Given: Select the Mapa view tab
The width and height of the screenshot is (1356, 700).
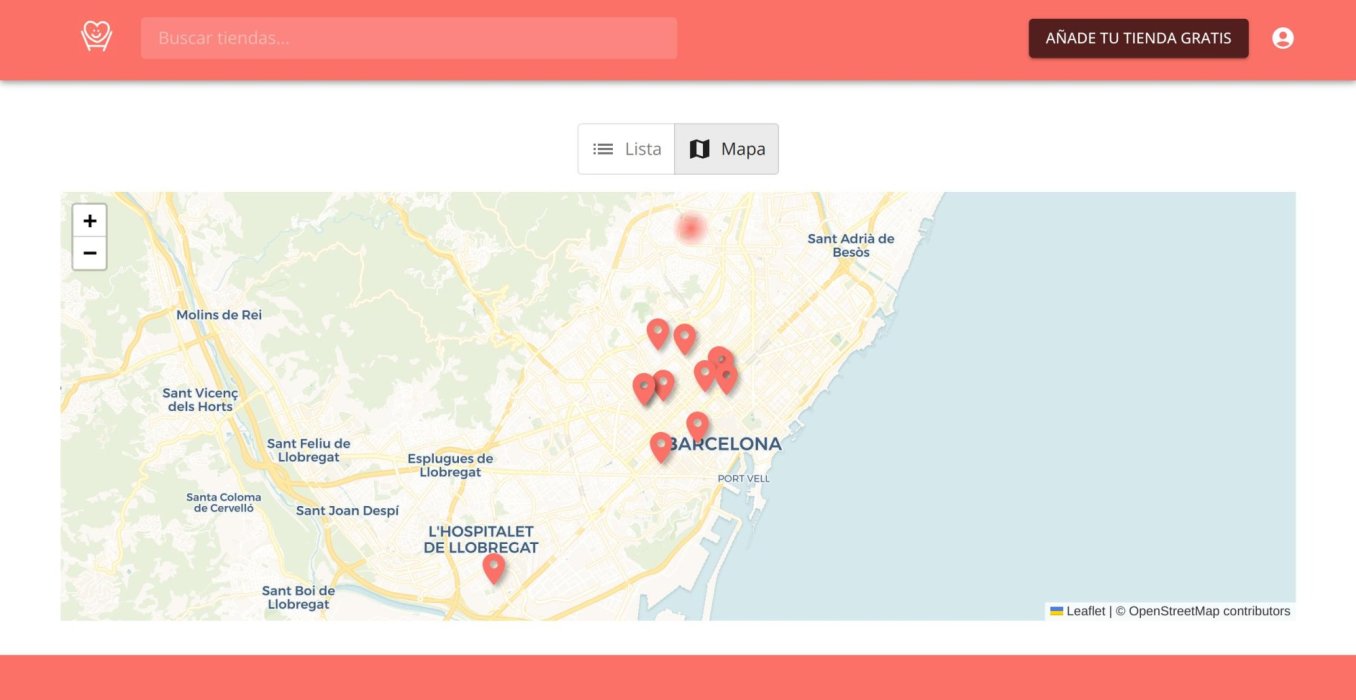Looking at the screenshot, I should point(727,149).
